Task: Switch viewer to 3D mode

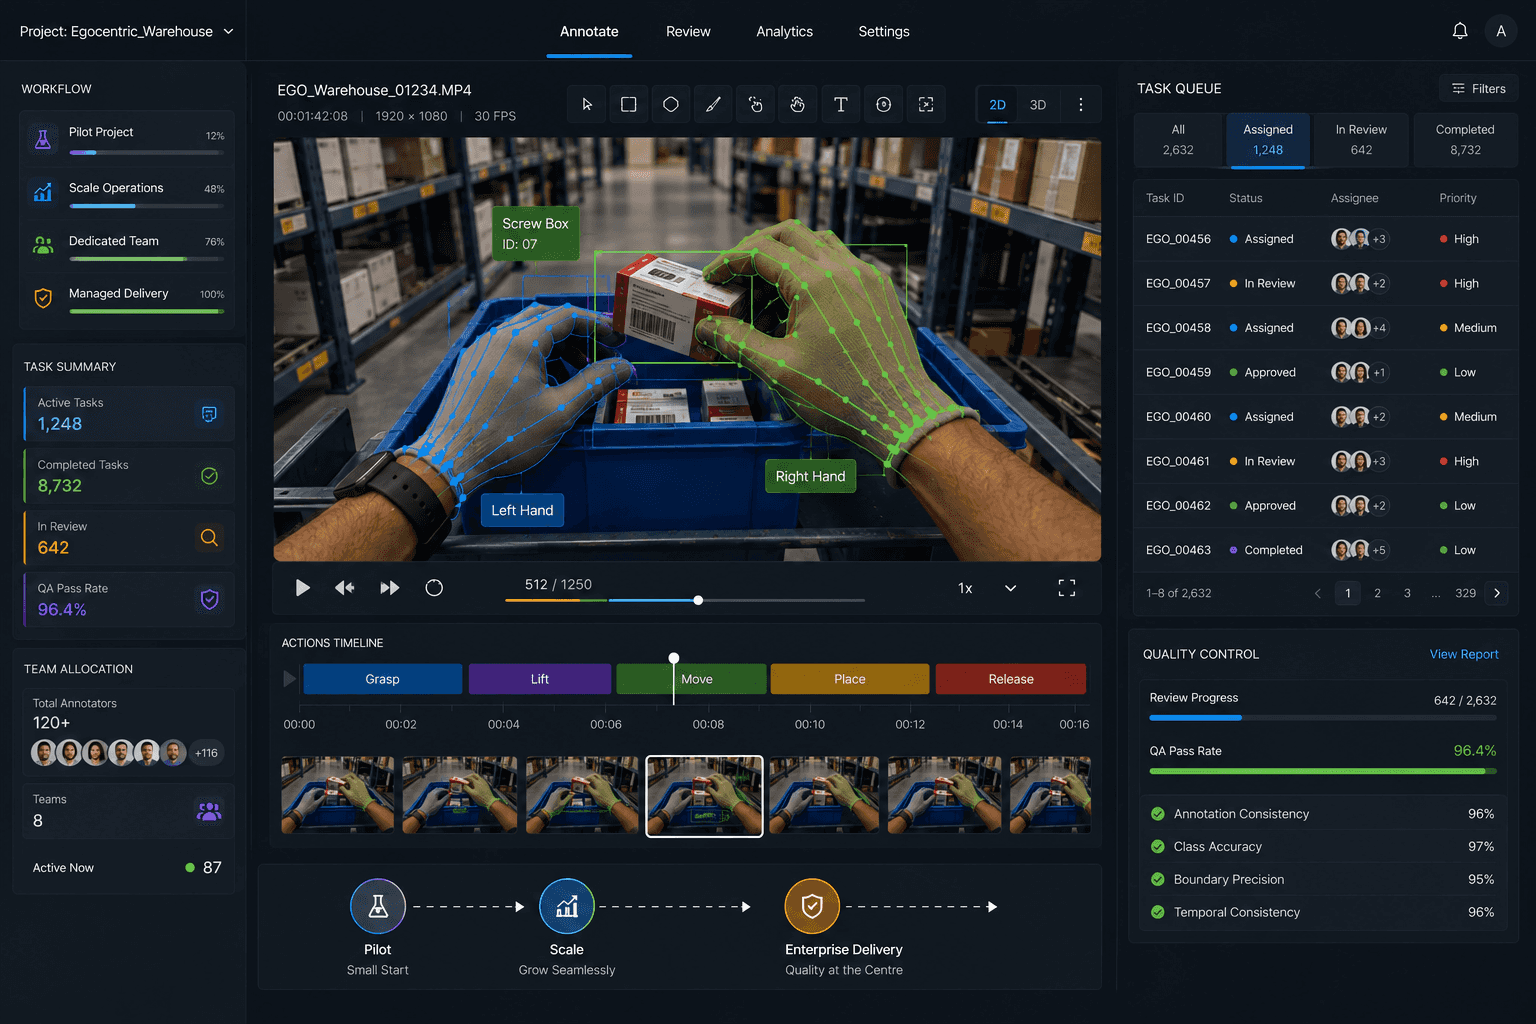Action: [x=1038, y=105]
